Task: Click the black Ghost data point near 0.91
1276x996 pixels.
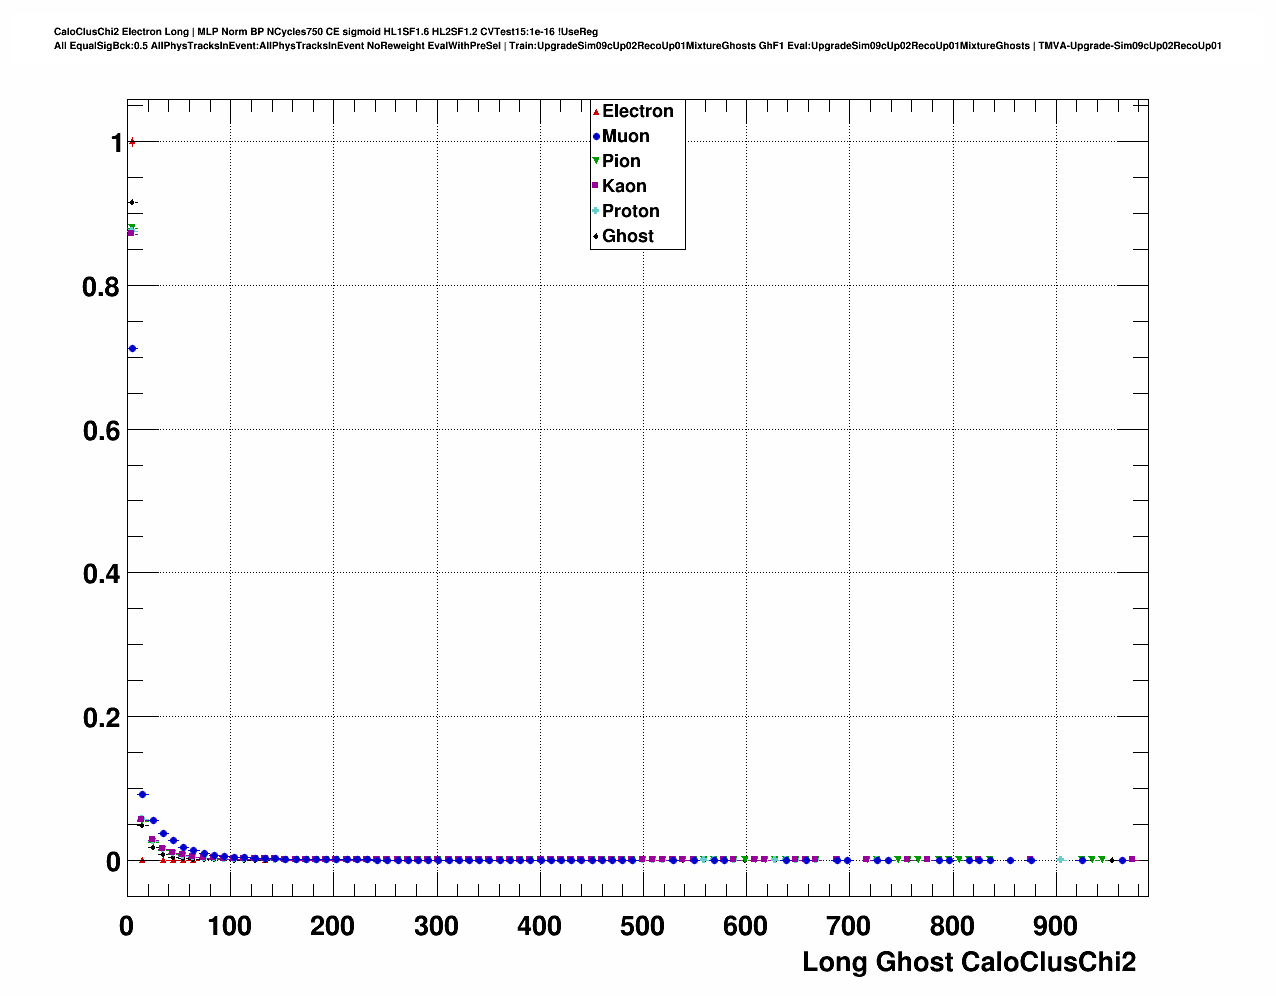Action: coord(131,203)
